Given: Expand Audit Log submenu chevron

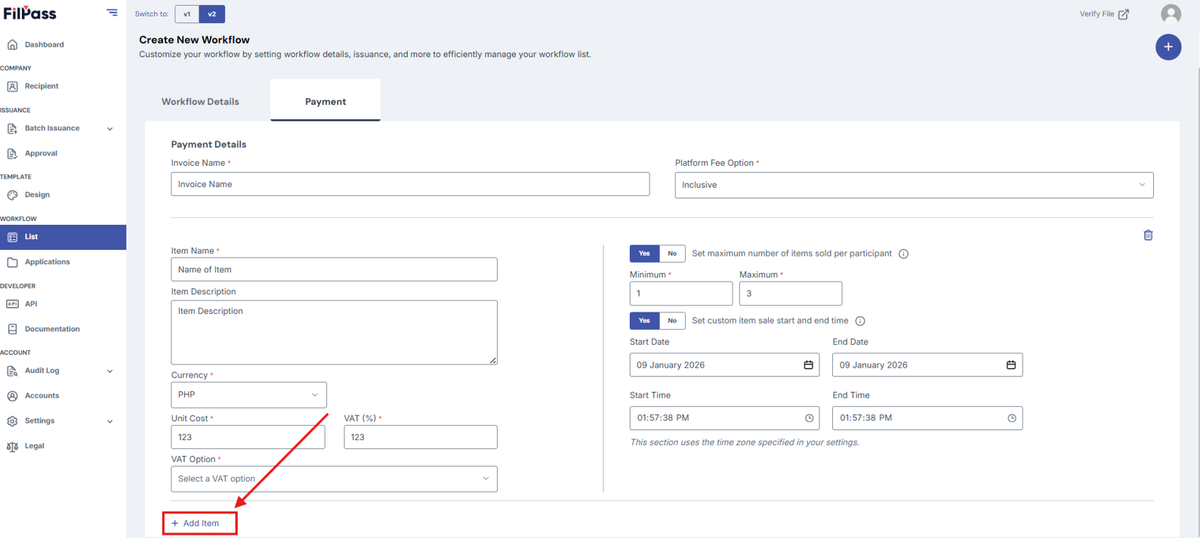Looking at the screenshot, I should point(110,371).
